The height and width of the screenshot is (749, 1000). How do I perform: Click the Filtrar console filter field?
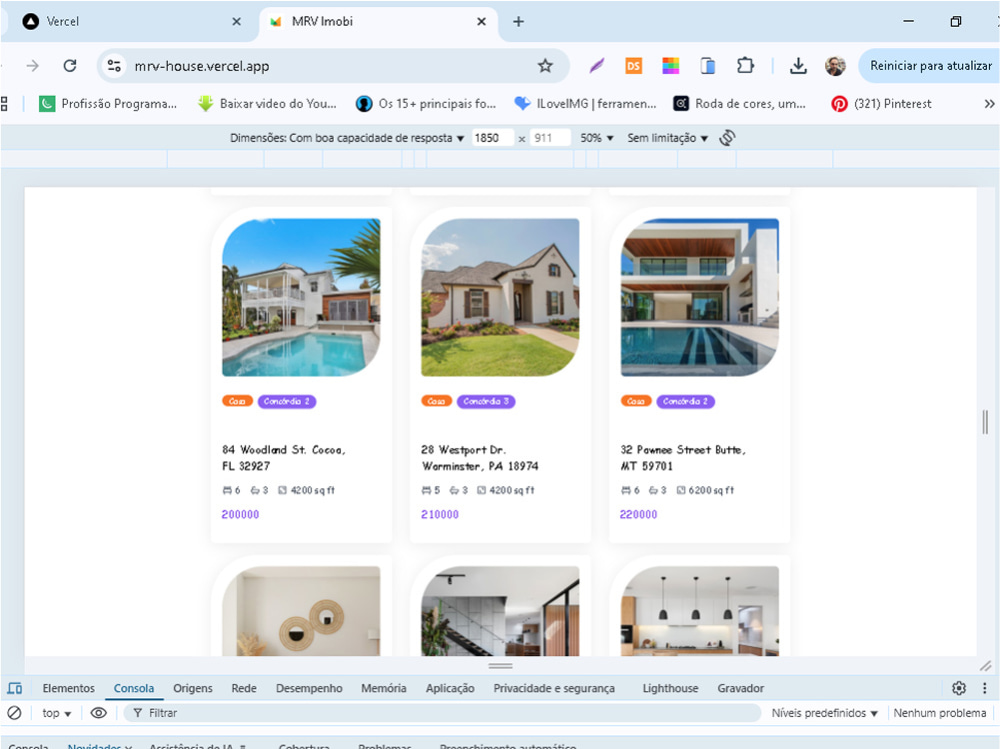click(x=443, y=713)
